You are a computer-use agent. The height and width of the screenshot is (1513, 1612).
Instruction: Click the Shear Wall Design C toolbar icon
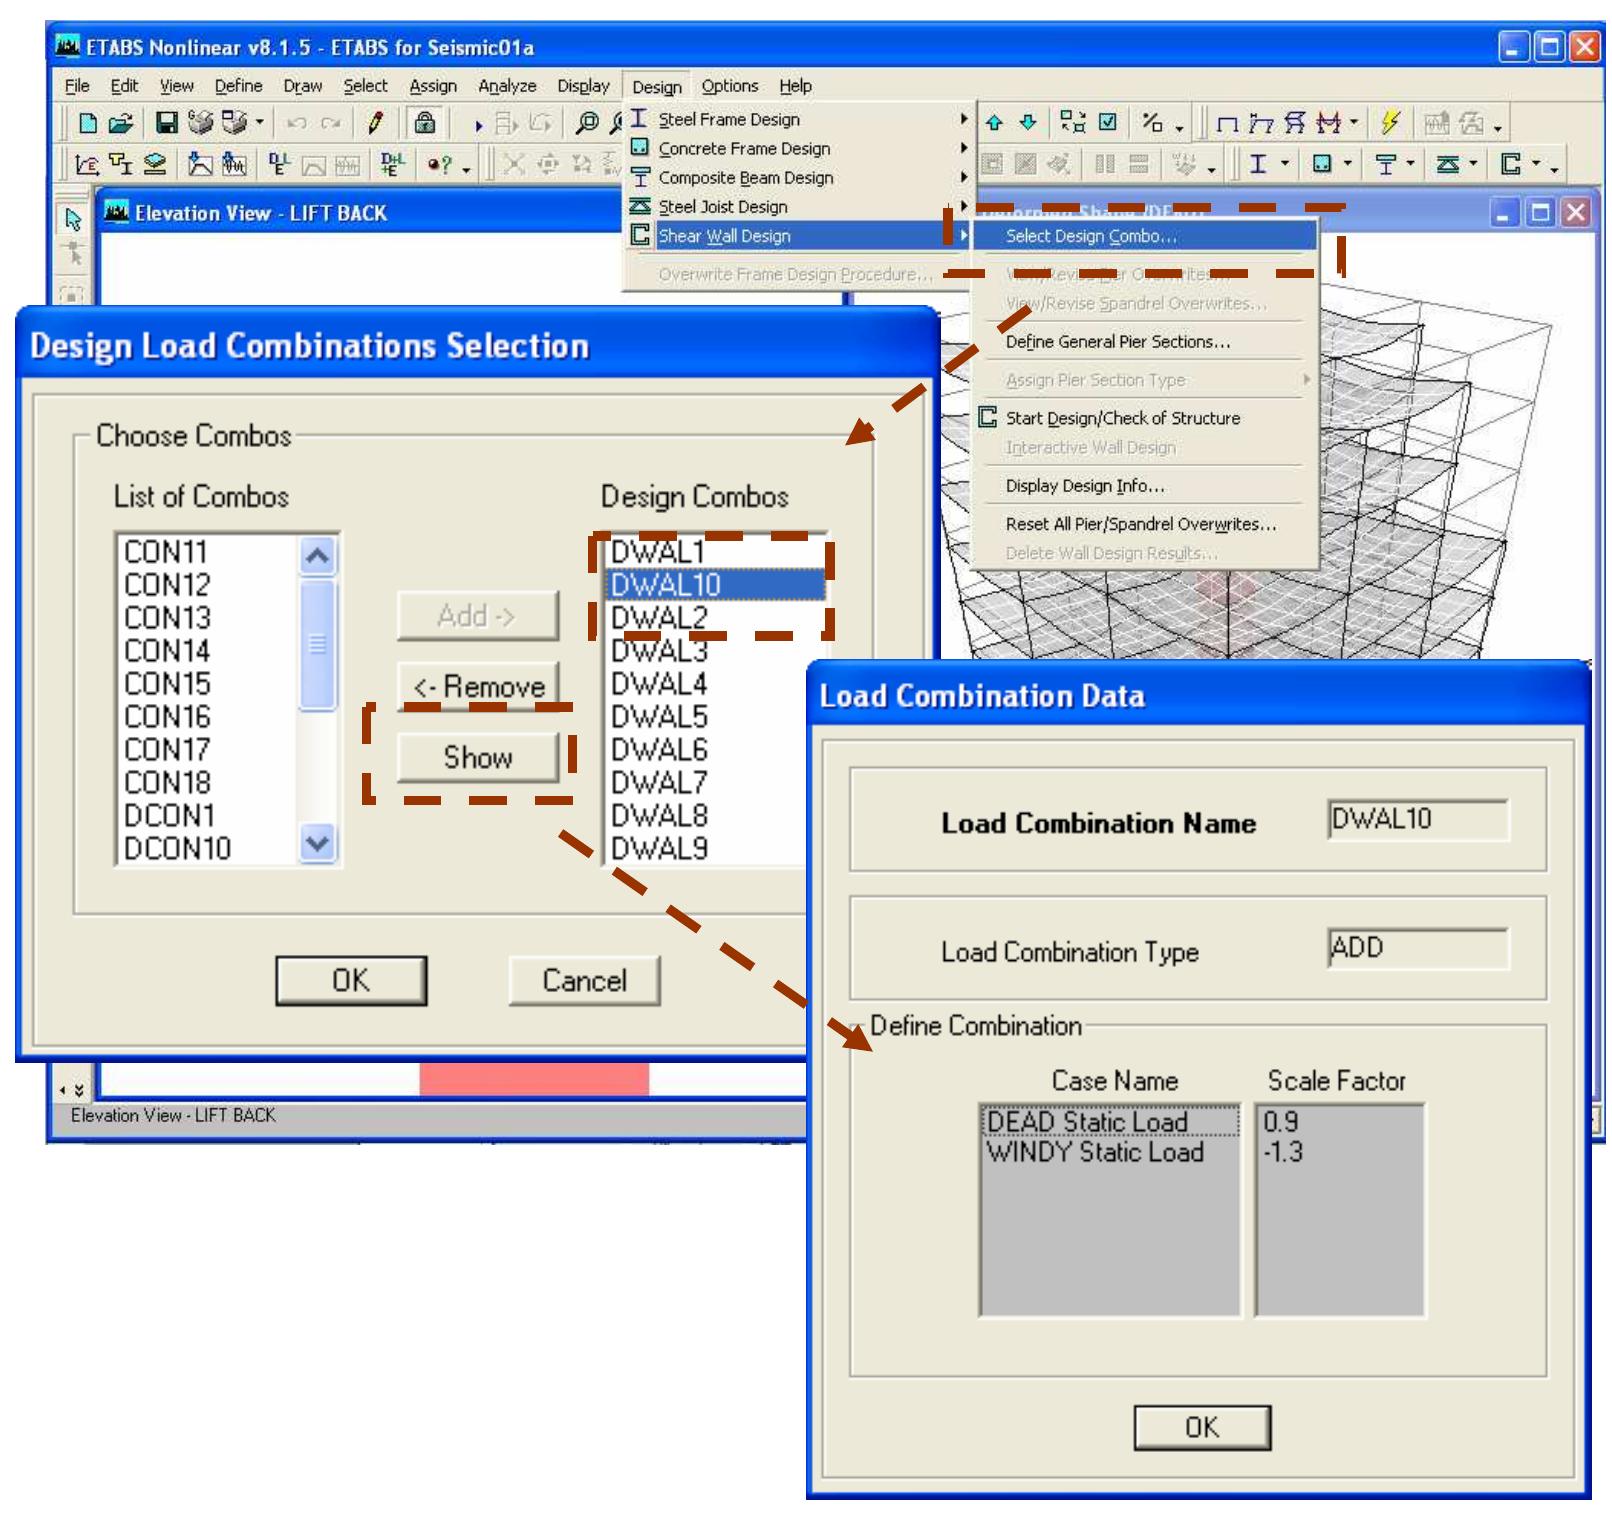(1511, 164)
